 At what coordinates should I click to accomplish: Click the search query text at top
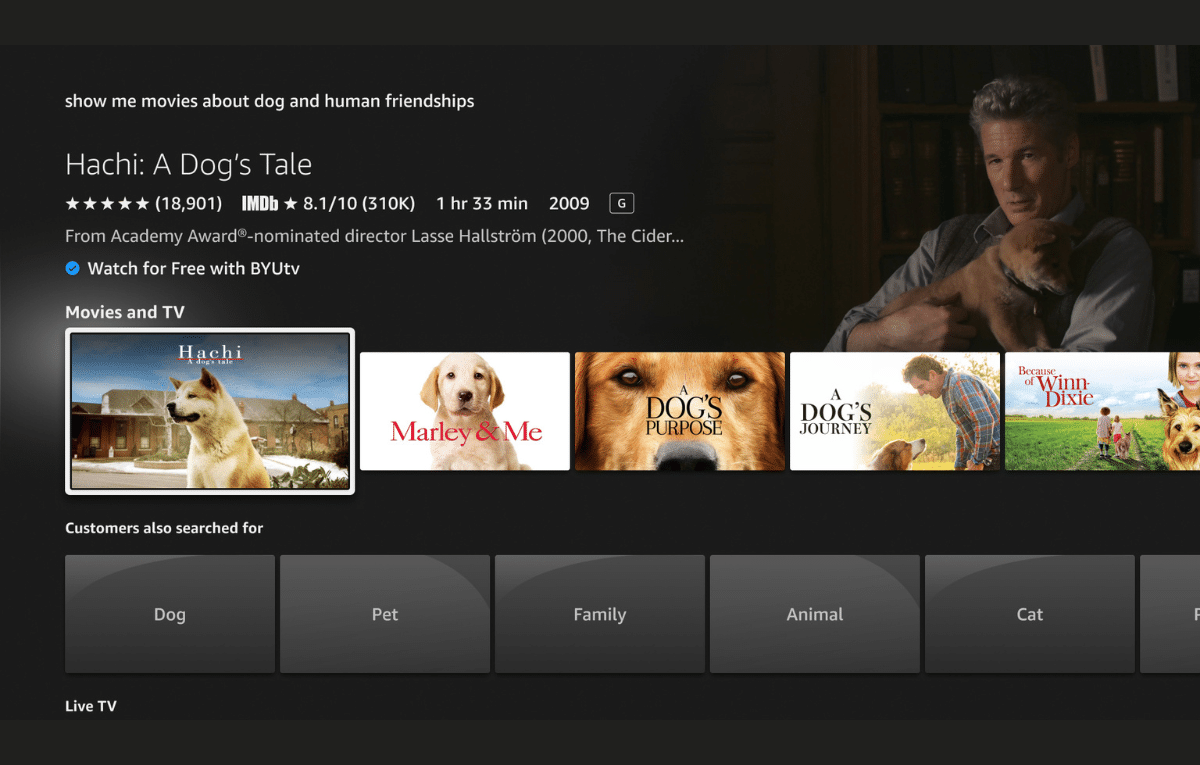pos(269,101)
